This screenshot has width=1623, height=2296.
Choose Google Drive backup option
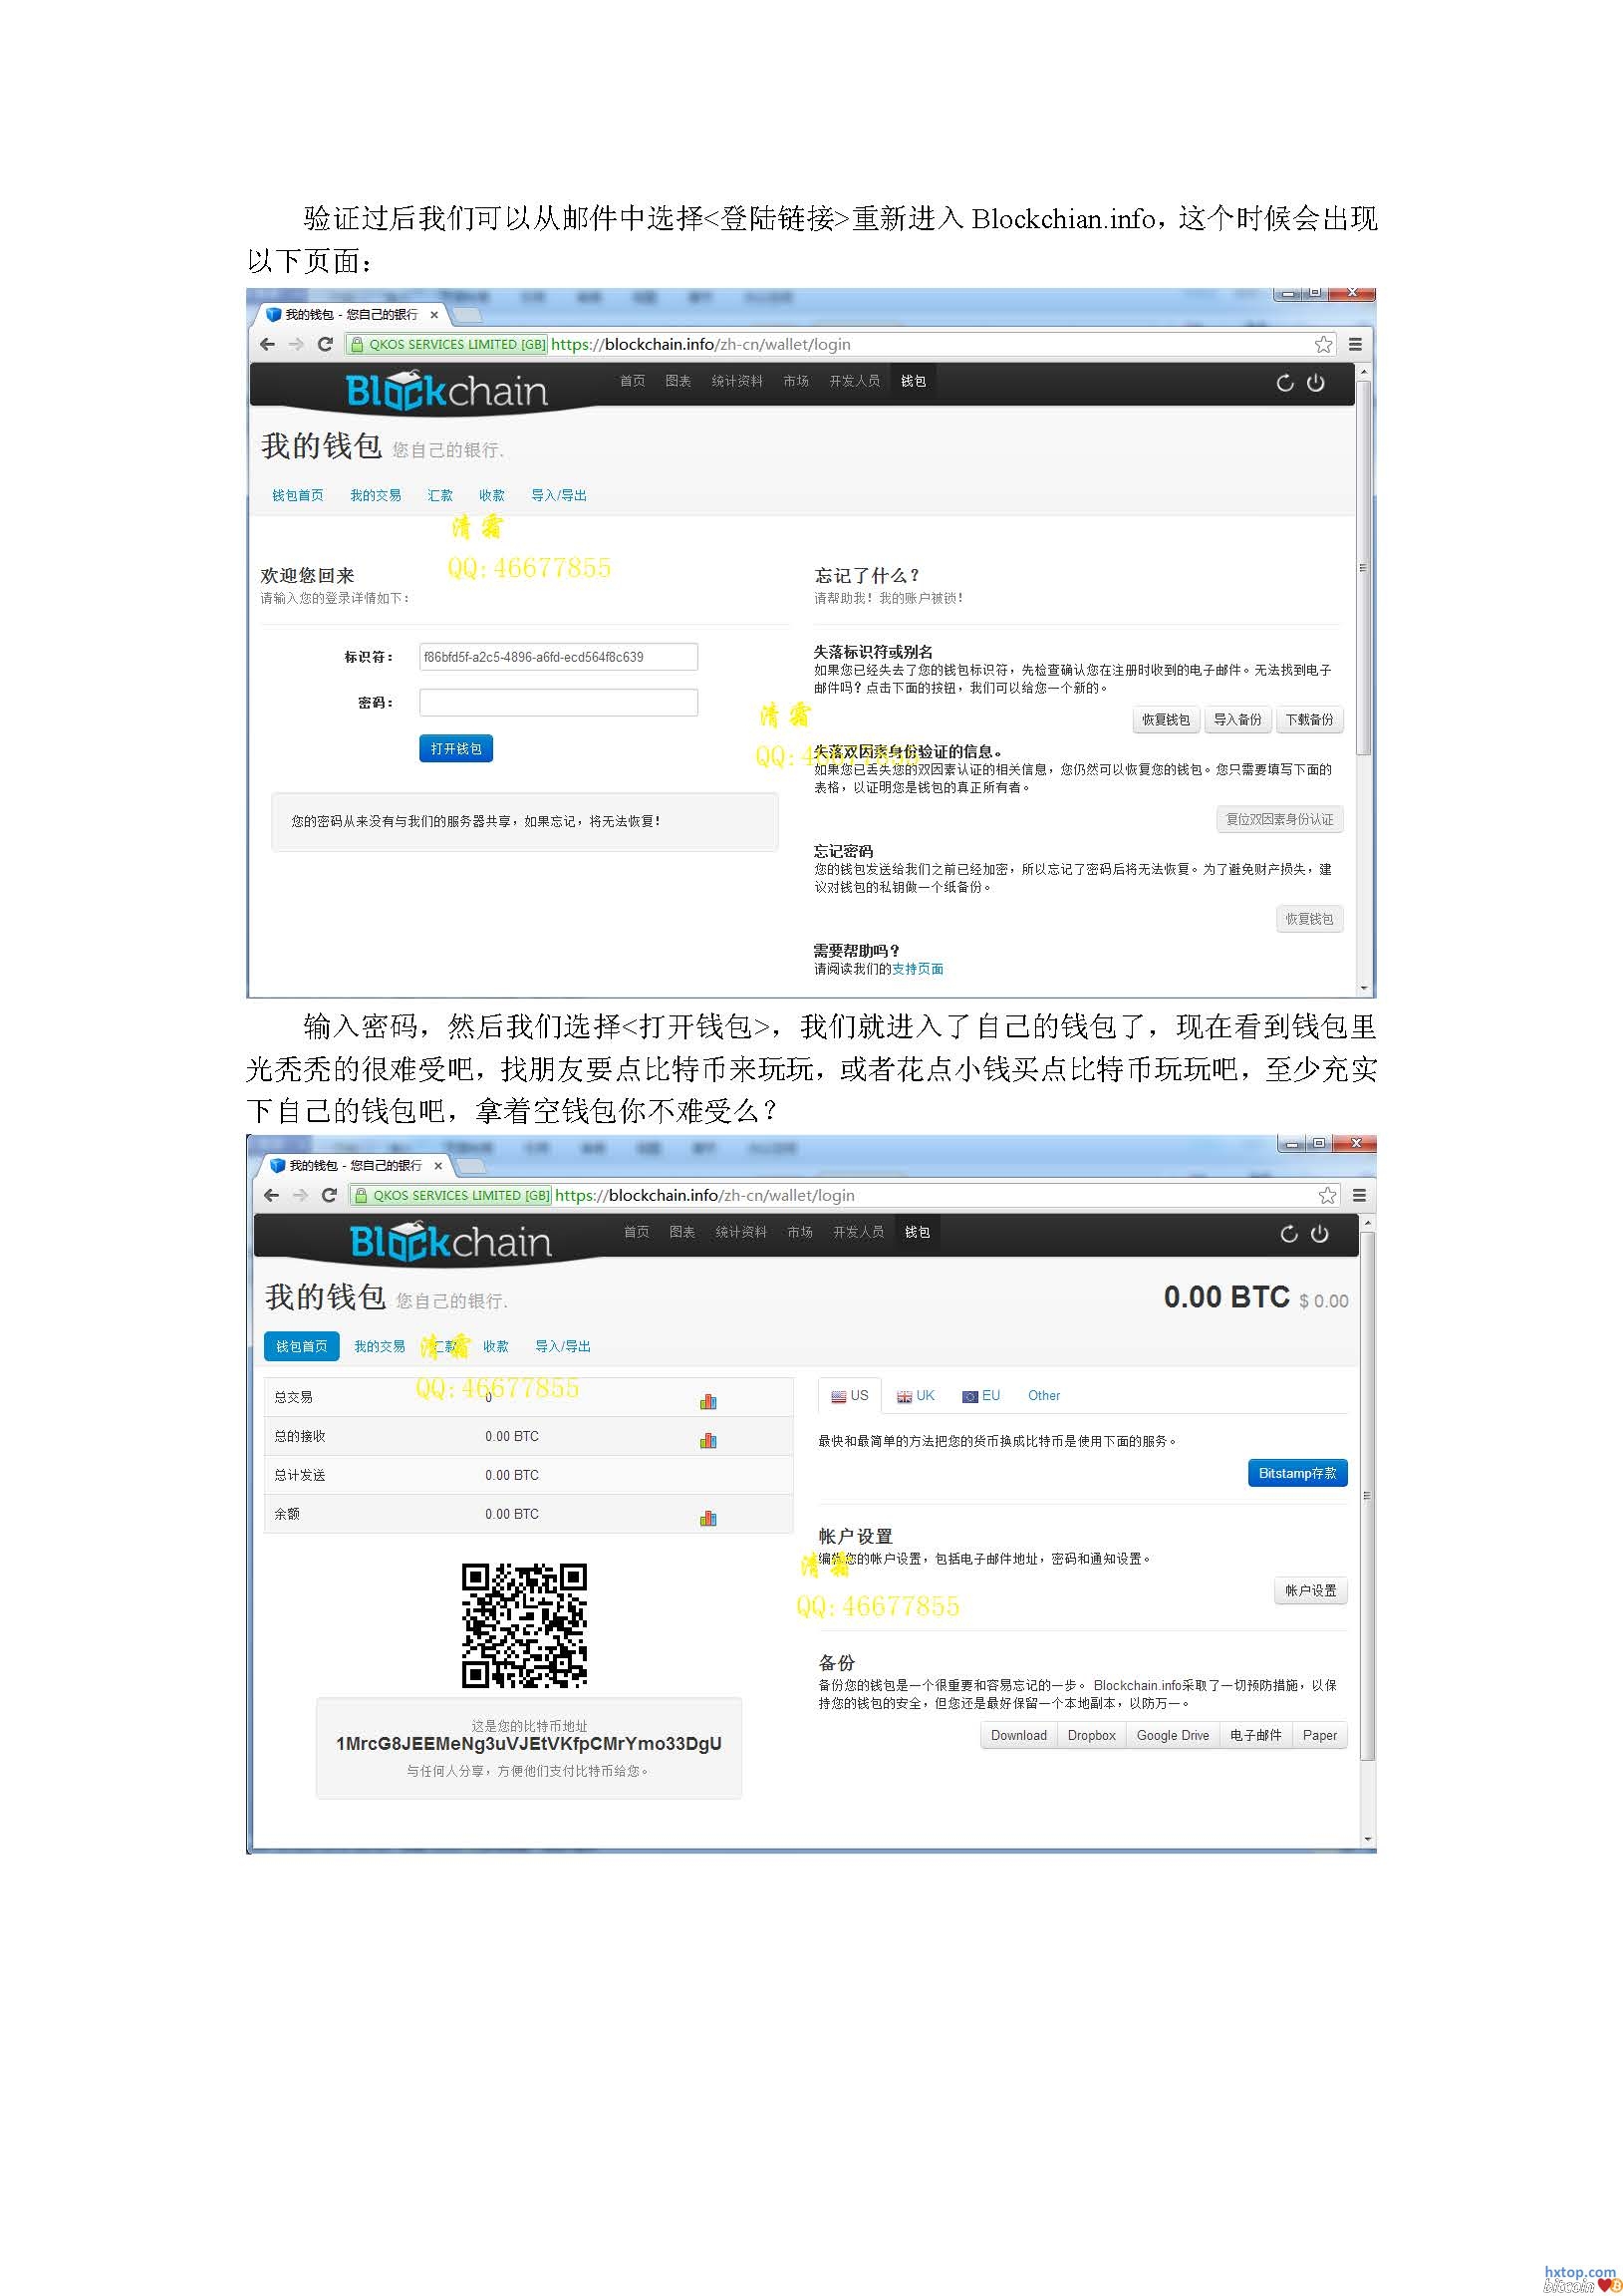tap(1172, 1735)
